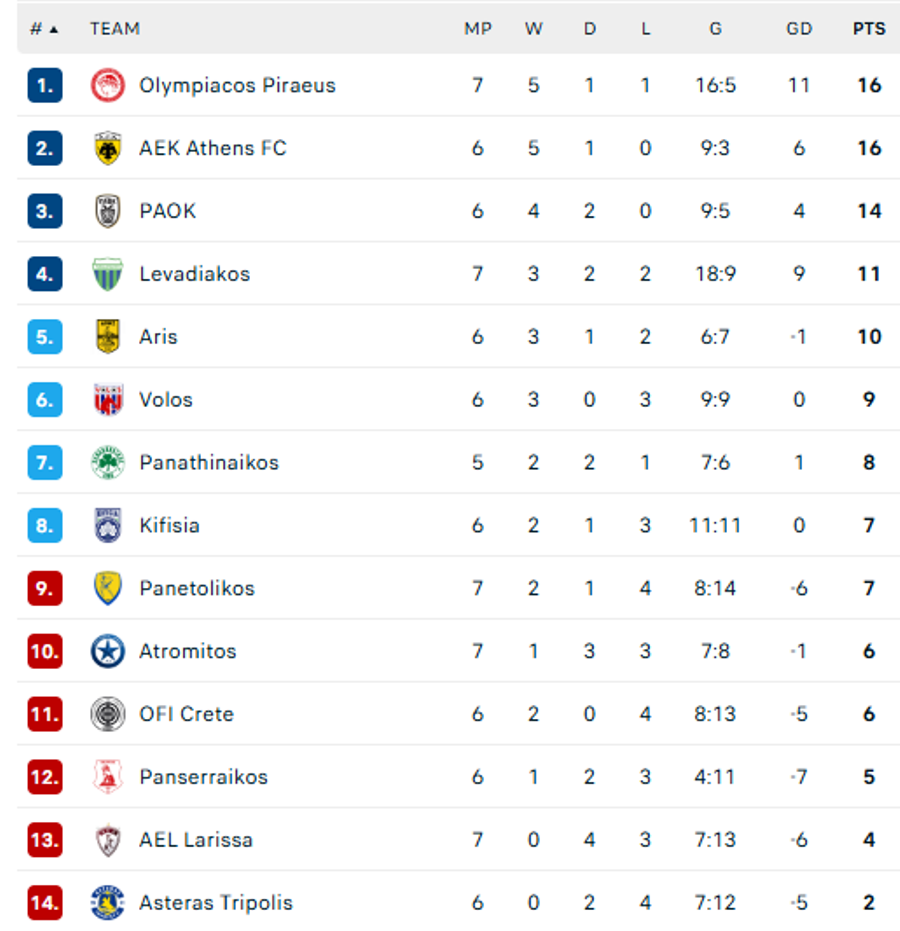
Task: Click the AEK Athens FC logo
Action: 108,149
